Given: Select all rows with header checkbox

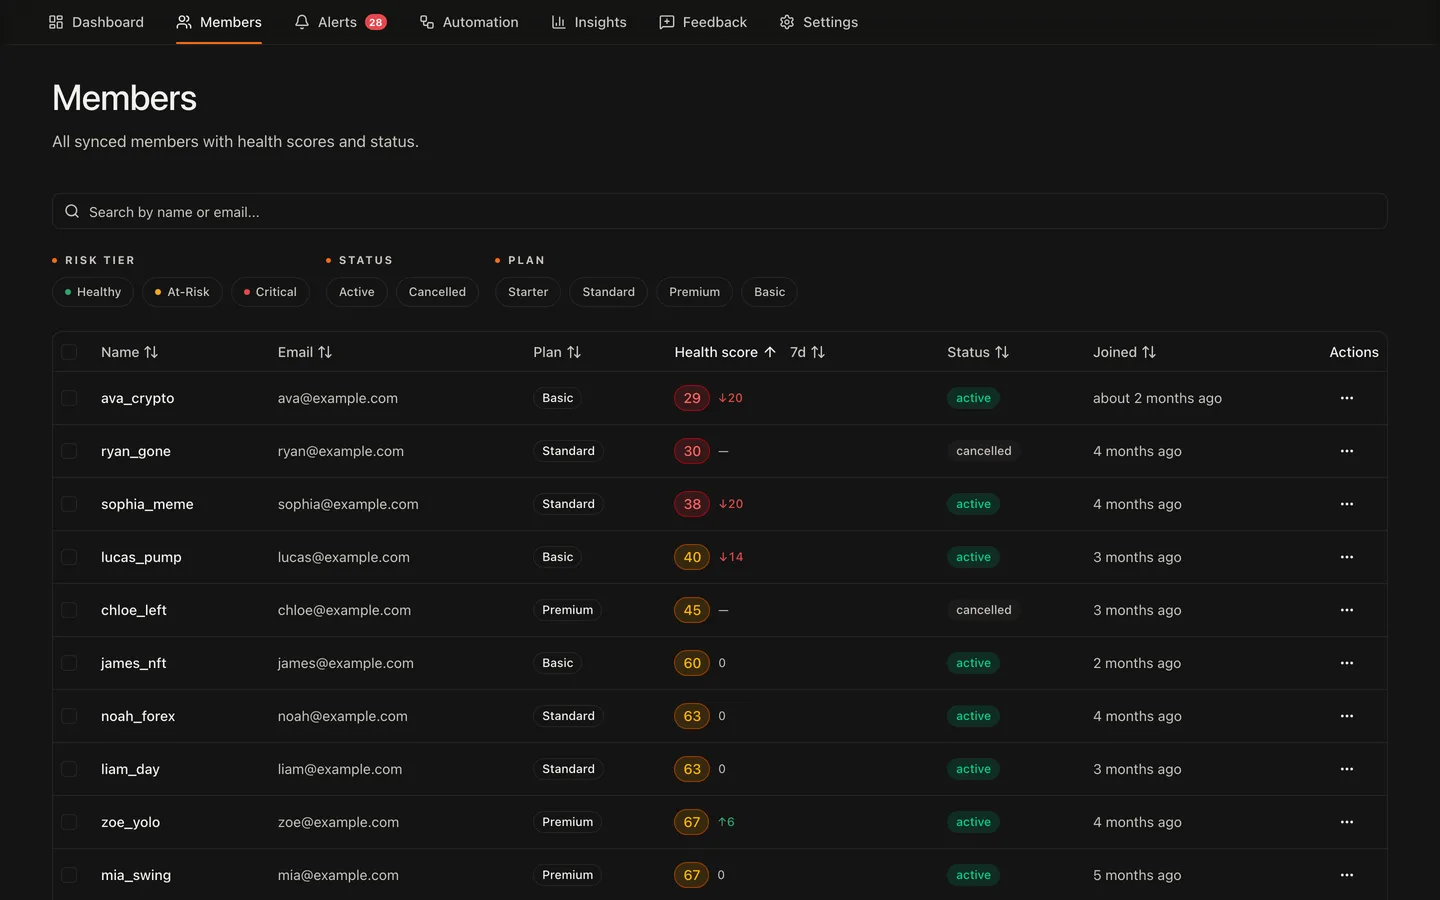Looking at the screenshot, I should click(69, 352).
